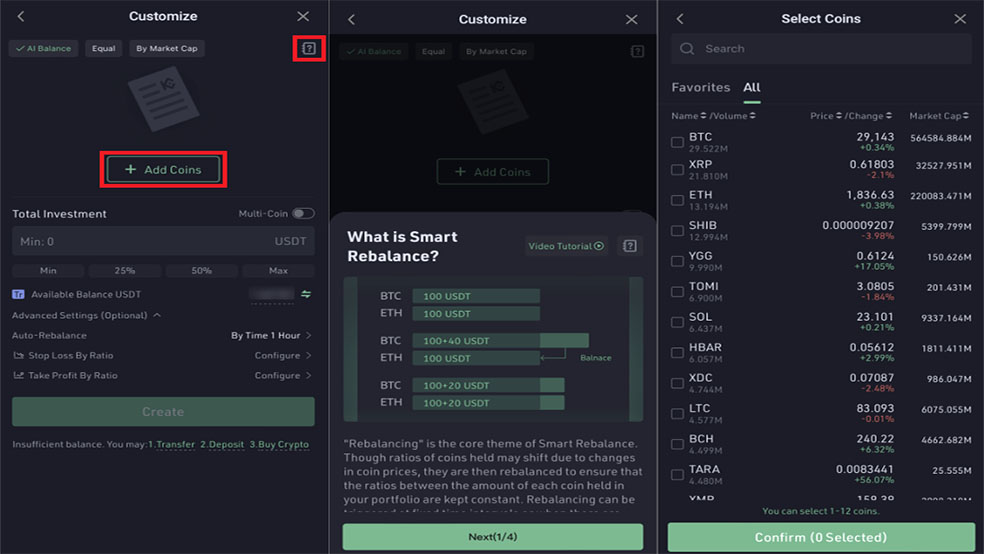The height and width of the screenshot is (554, 984).
Task: Click Next(1/4) tutorial button
Action: (x=493, y=537)
